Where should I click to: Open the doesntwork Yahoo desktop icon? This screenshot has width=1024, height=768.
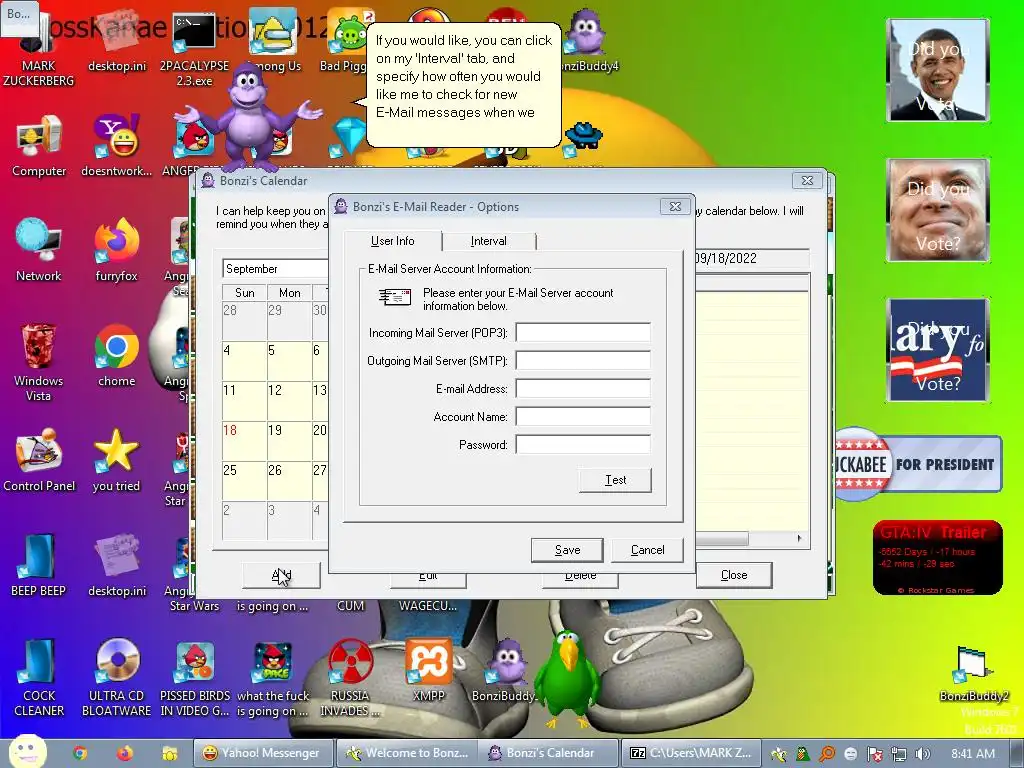pyautogui.click(x=116, y=146)
